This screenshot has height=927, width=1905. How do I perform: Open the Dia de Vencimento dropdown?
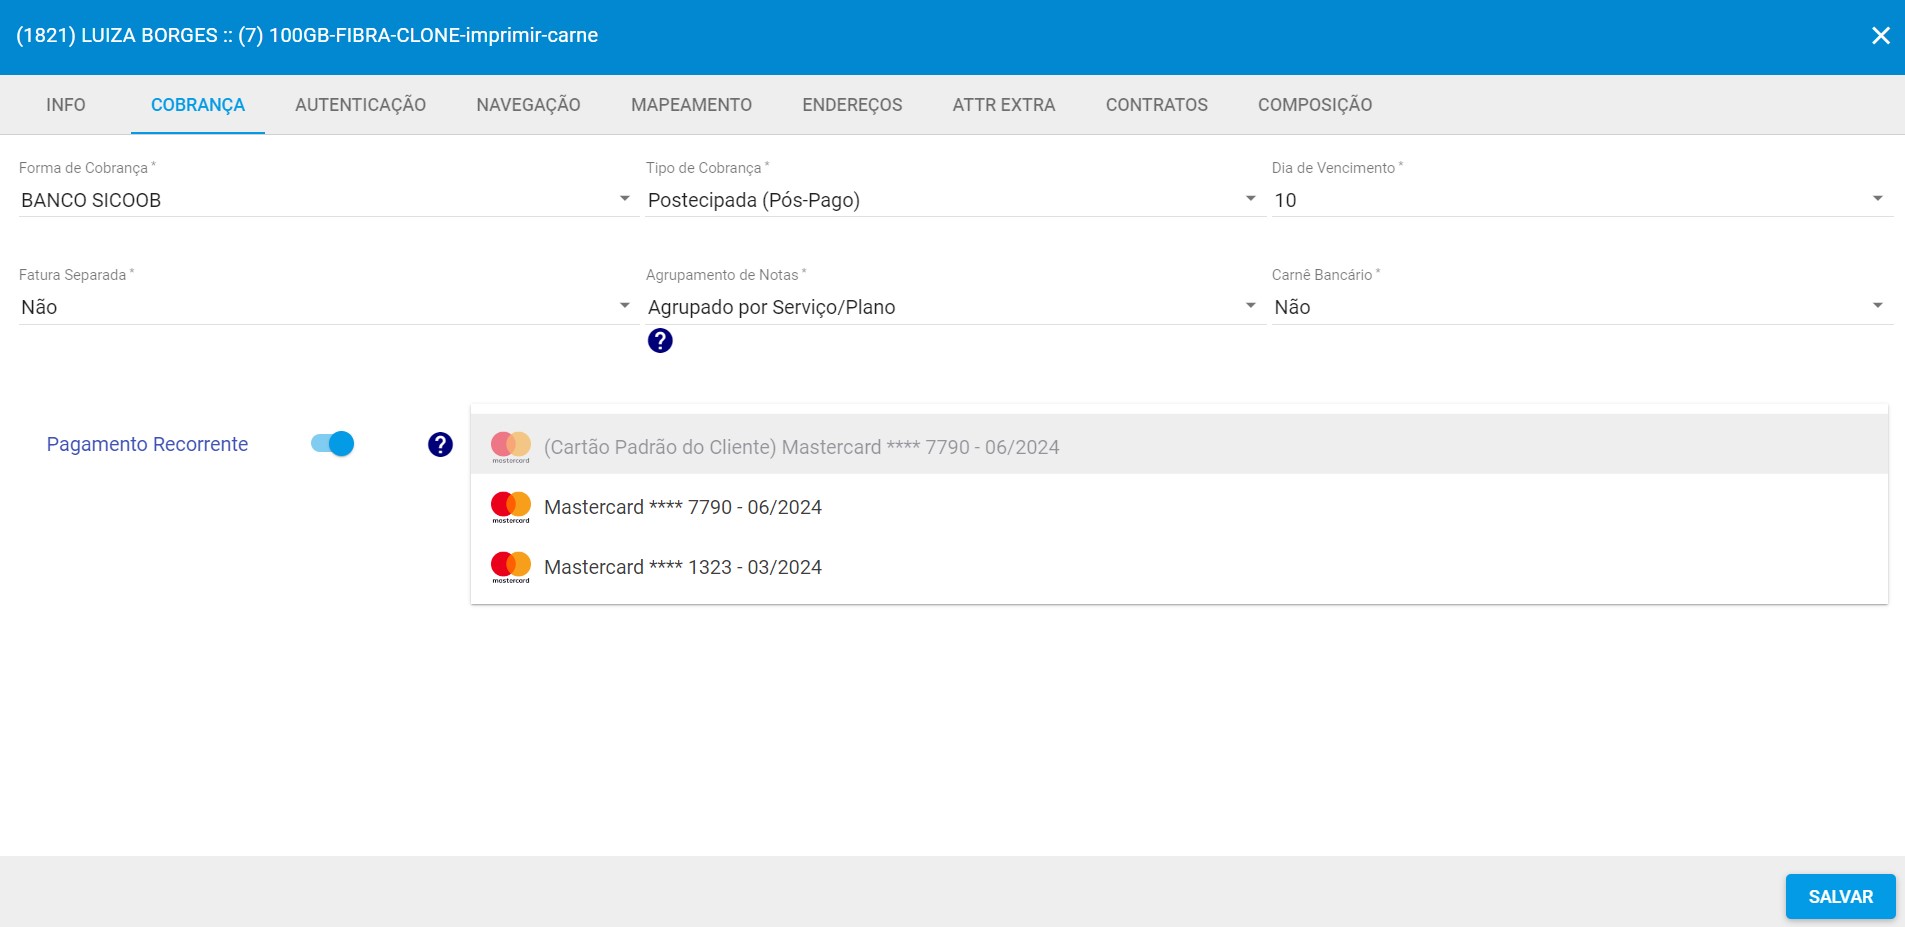click(1581, 200)
